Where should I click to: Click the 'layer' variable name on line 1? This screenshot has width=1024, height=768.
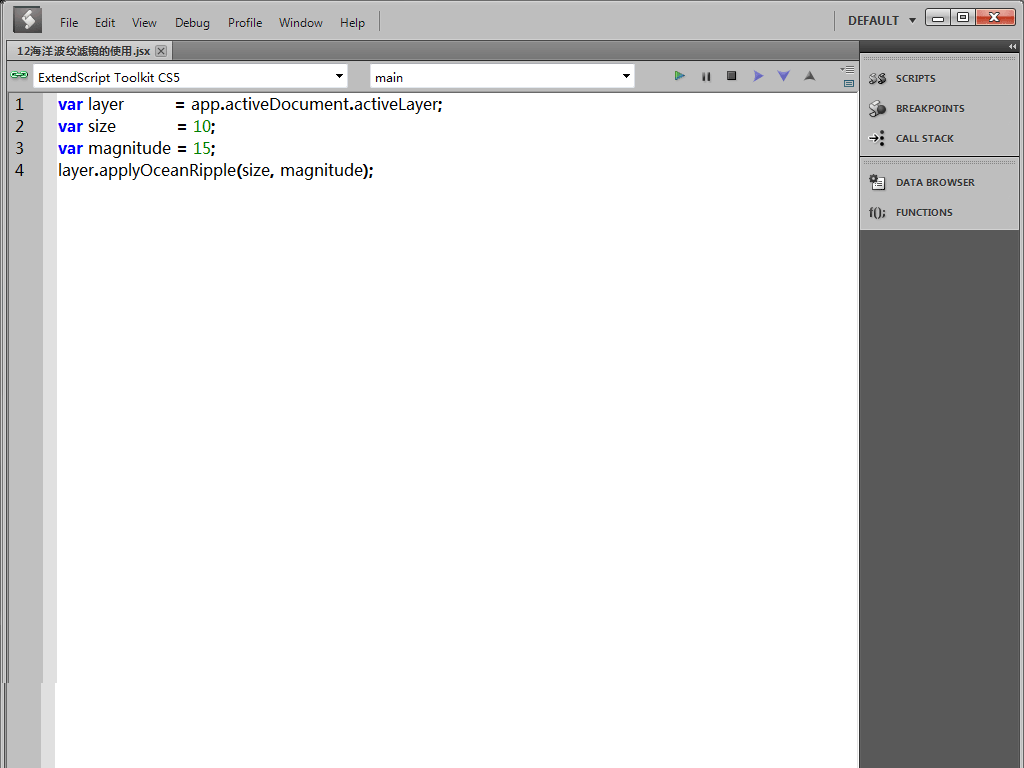click(x=106, y=104)
